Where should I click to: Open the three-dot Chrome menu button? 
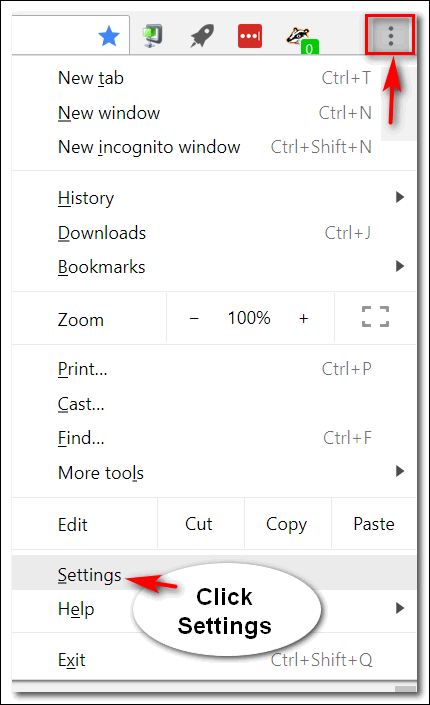click(x=390, y=36)
